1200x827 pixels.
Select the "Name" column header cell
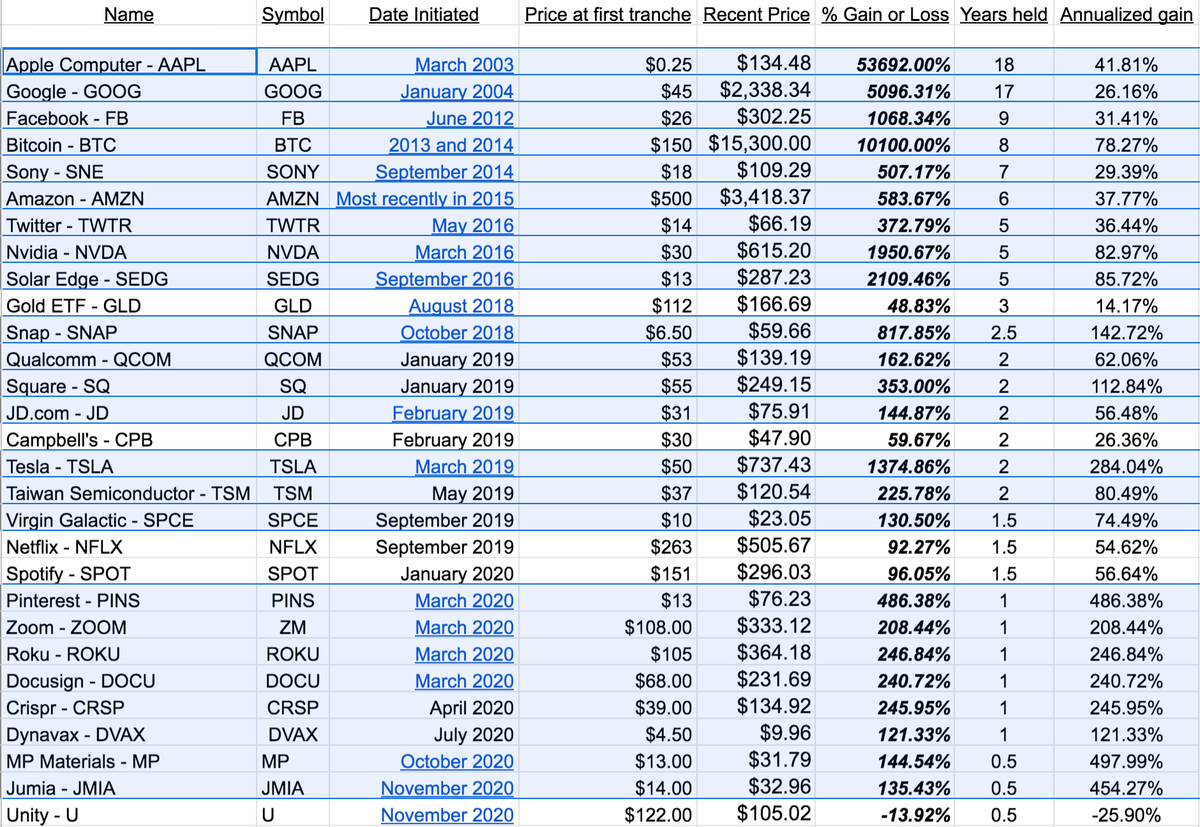tap(130, 14)
